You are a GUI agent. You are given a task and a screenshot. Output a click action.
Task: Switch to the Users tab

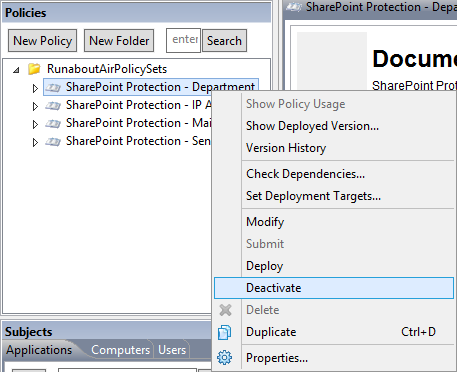pyautogui.click(x=172, y=350)
